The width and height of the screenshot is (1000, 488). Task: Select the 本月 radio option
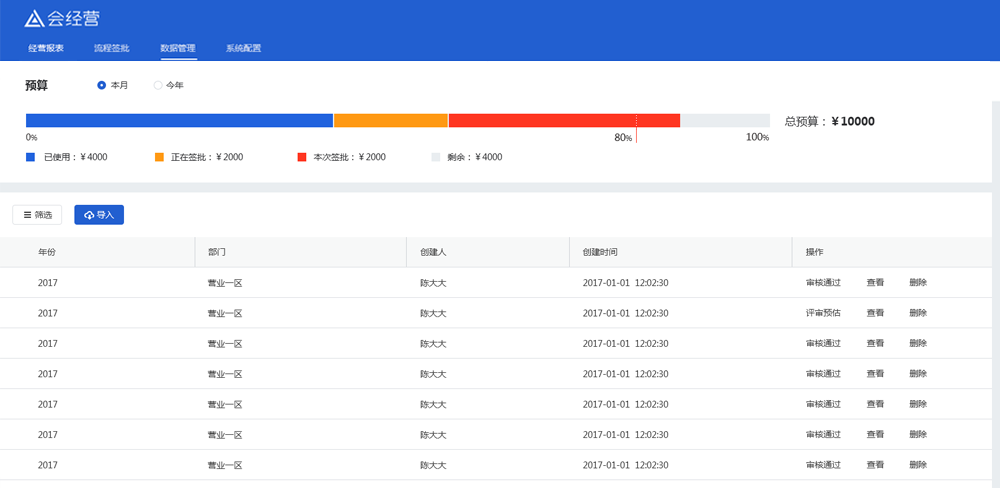[101, 85]
